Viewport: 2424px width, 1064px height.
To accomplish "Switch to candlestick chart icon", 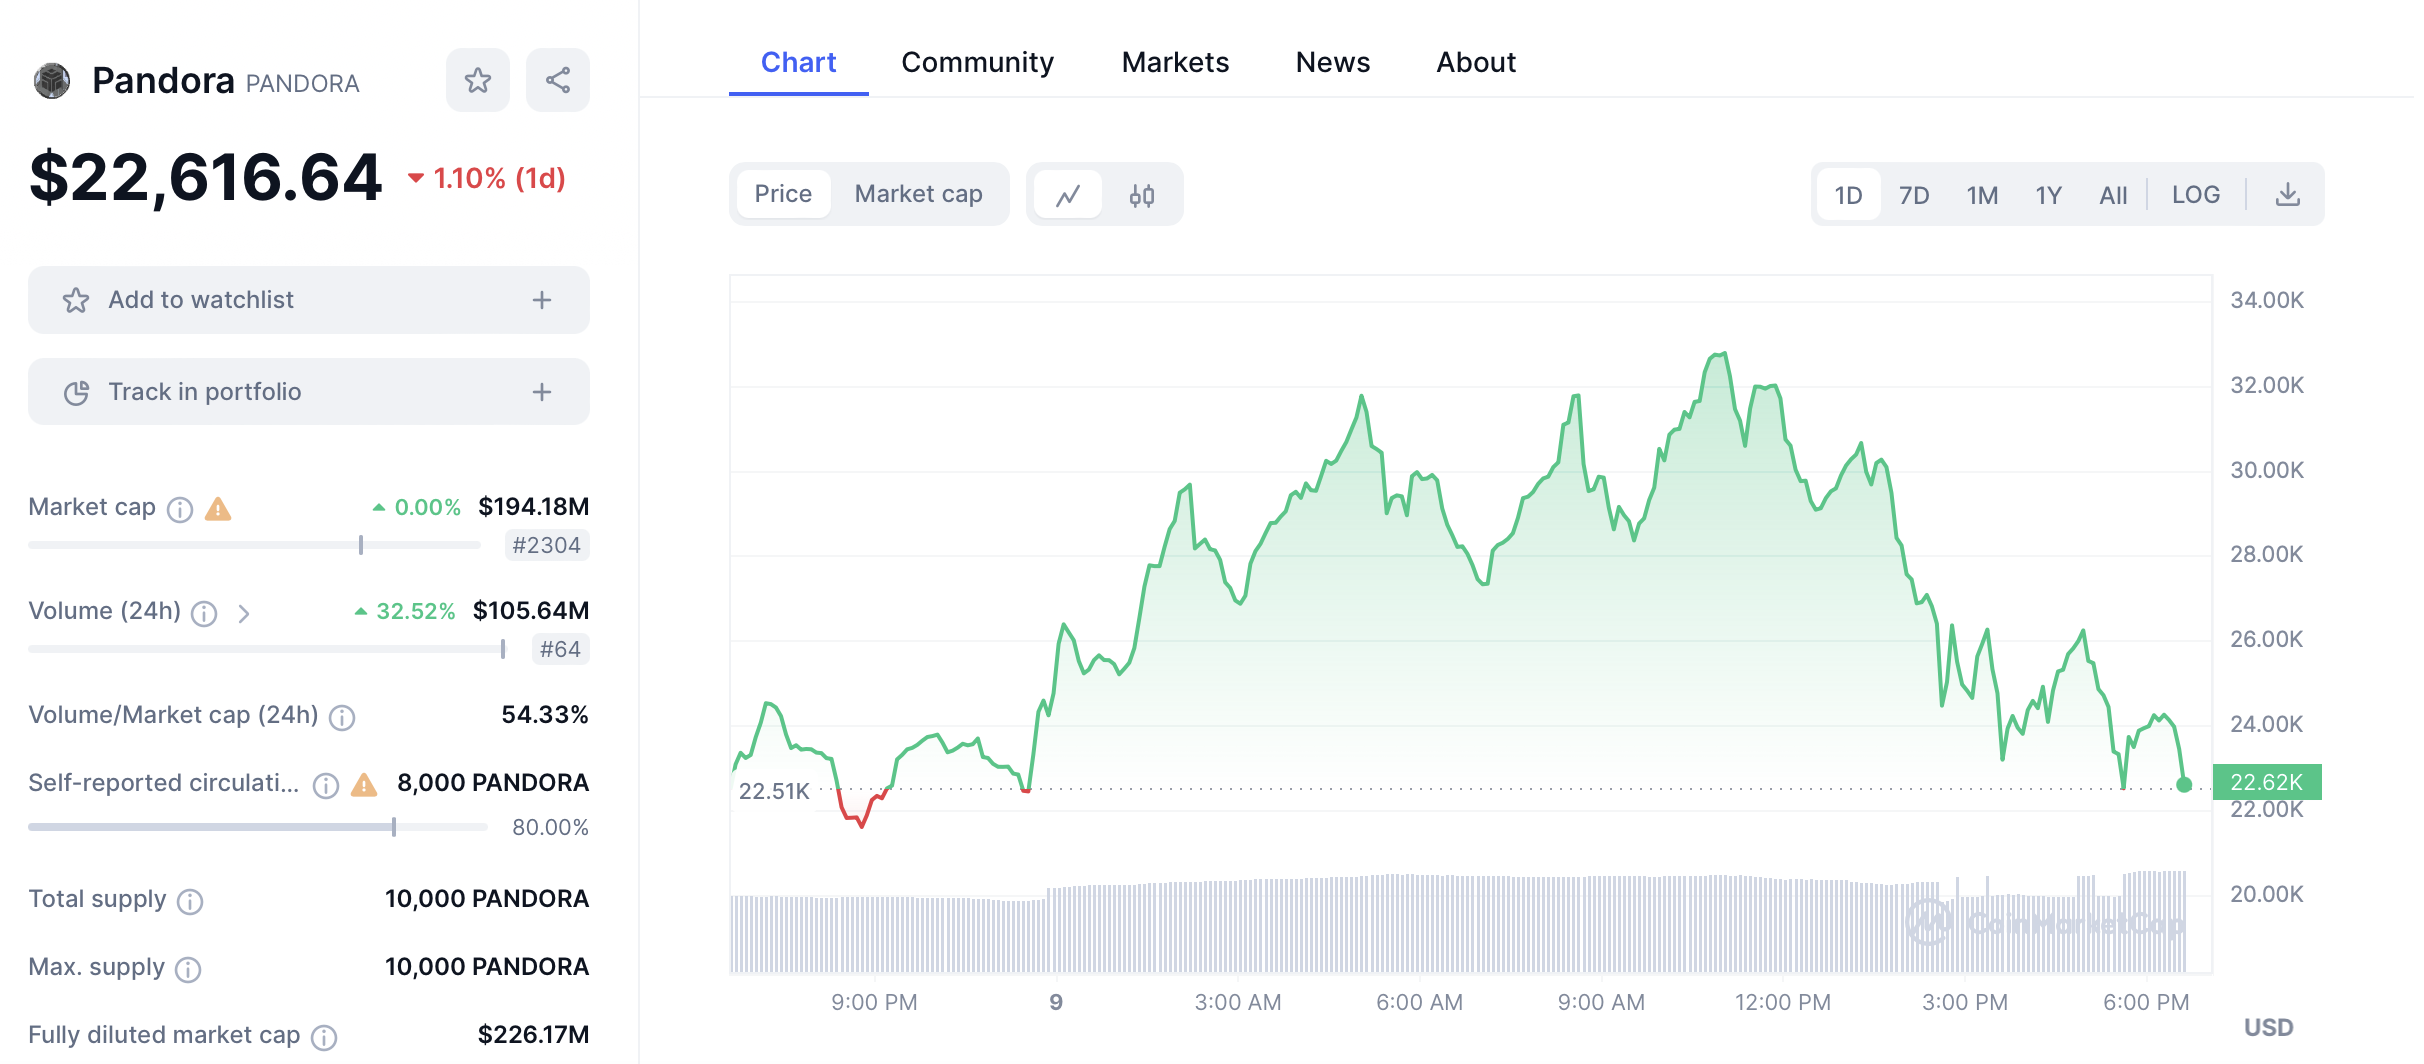I will pos(1141,195).
